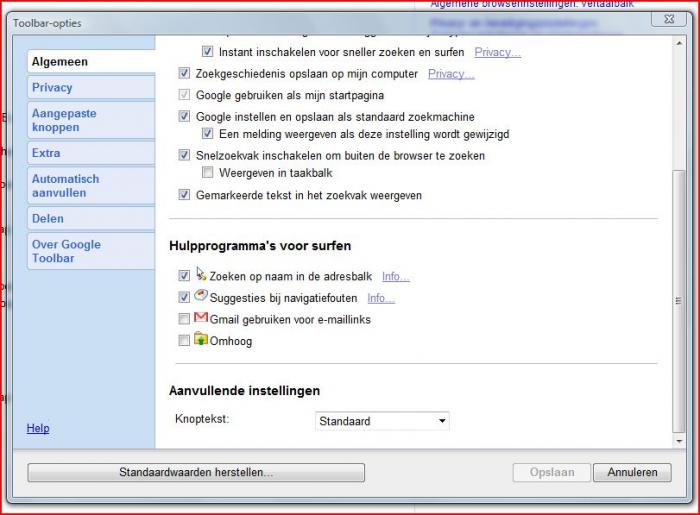Enable Gmail gebruiken voor e-maillinks

184,319
